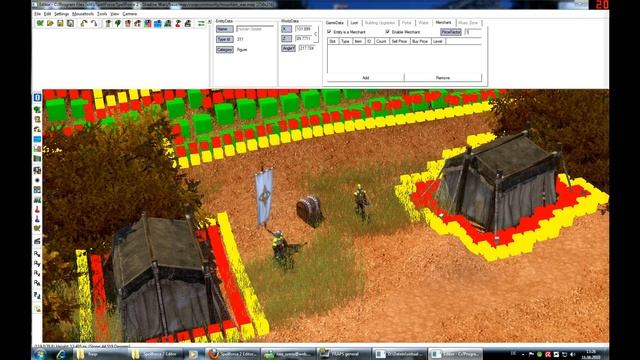
Task: Click the X coordinate button in WorldData
Action: tap(286, 29)
